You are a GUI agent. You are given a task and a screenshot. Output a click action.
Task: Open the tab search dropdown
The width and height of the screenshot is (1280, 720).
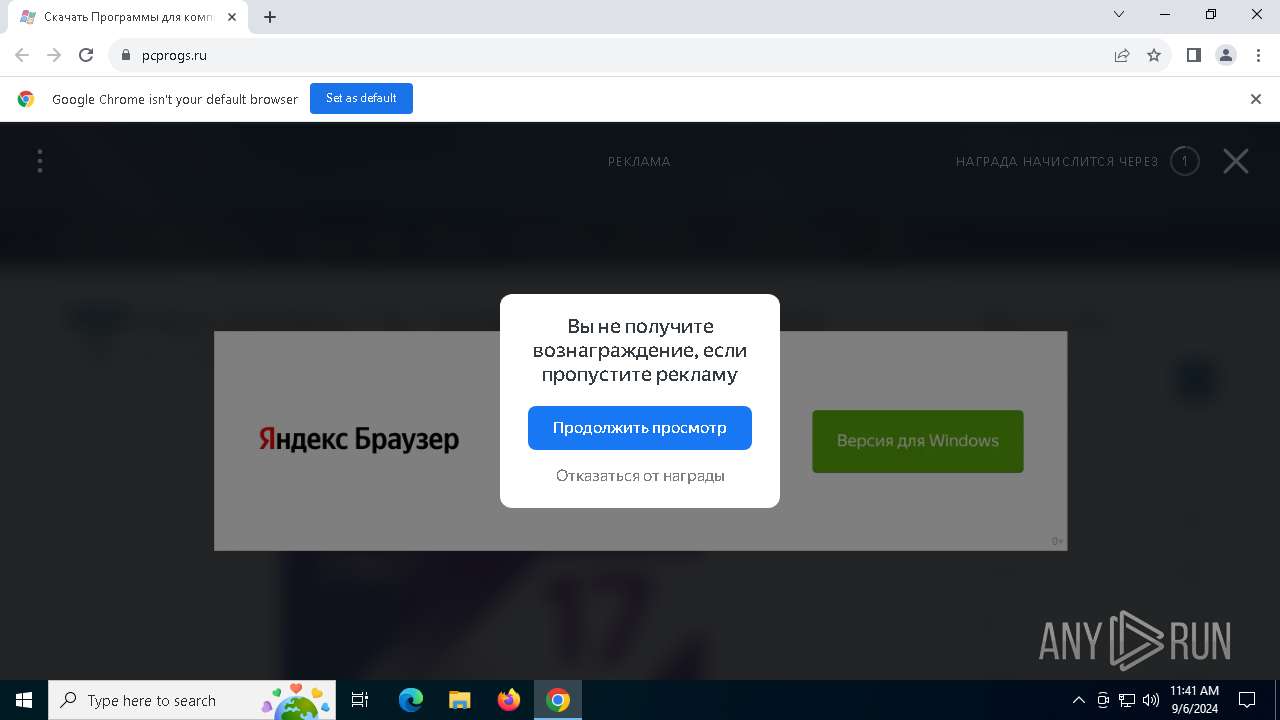click(1119, 15)
